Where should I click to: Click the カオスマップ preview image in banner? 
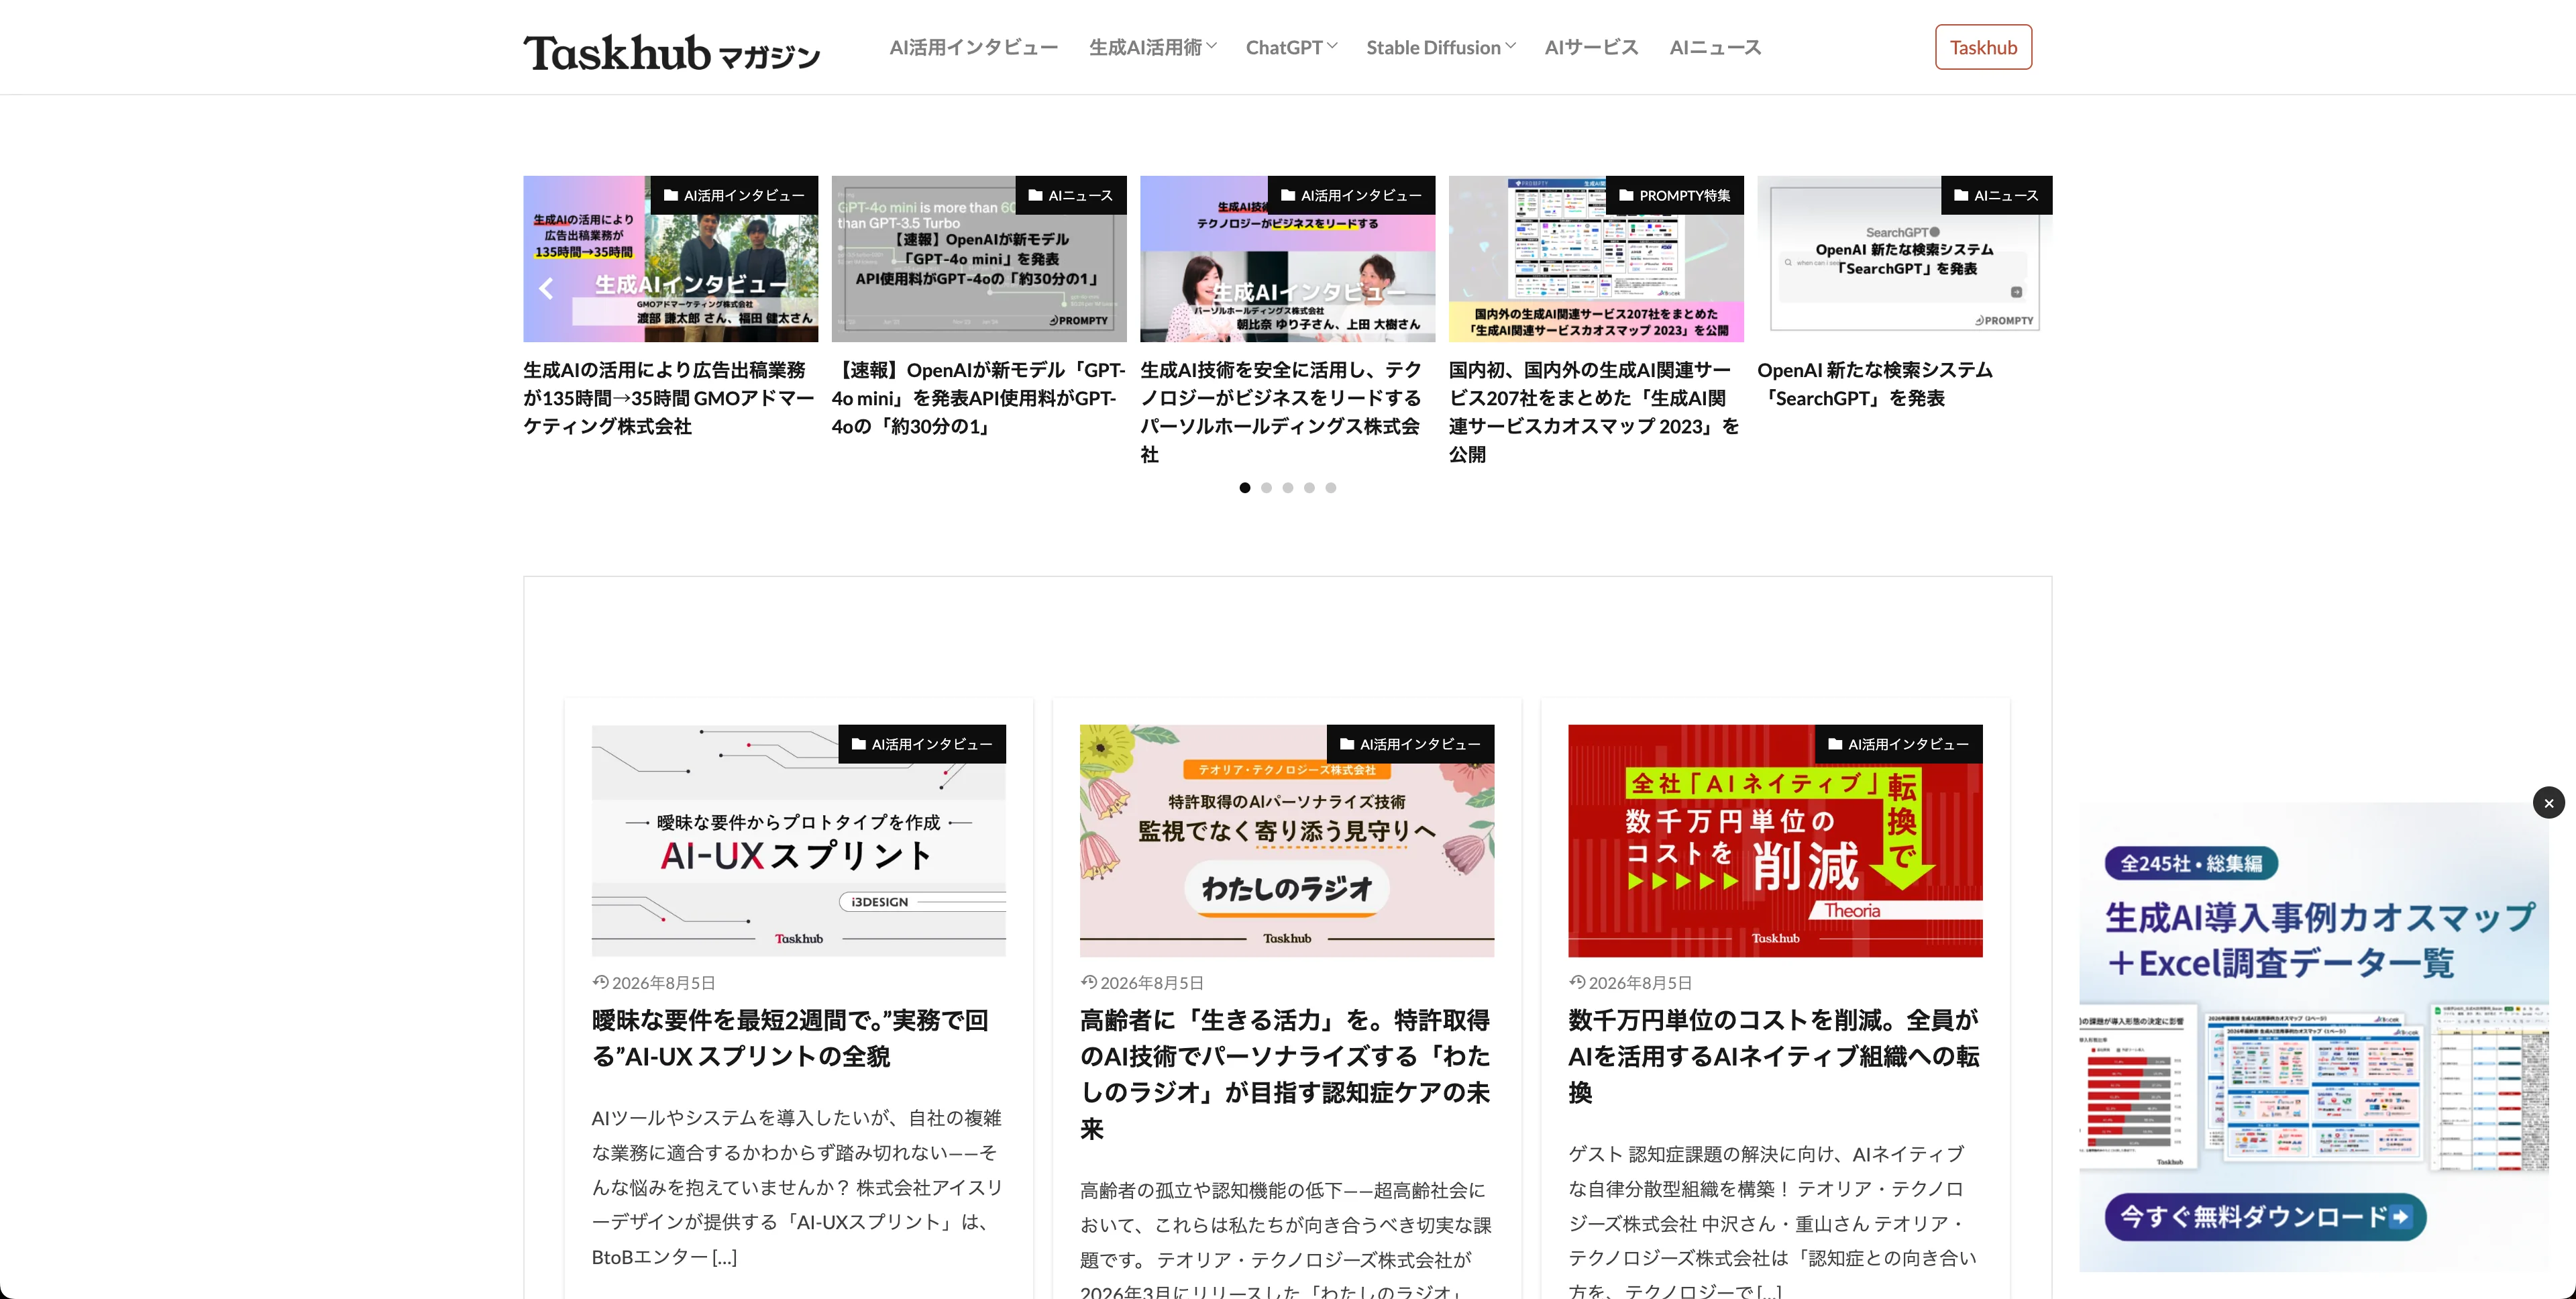tap(2314, 1087)
